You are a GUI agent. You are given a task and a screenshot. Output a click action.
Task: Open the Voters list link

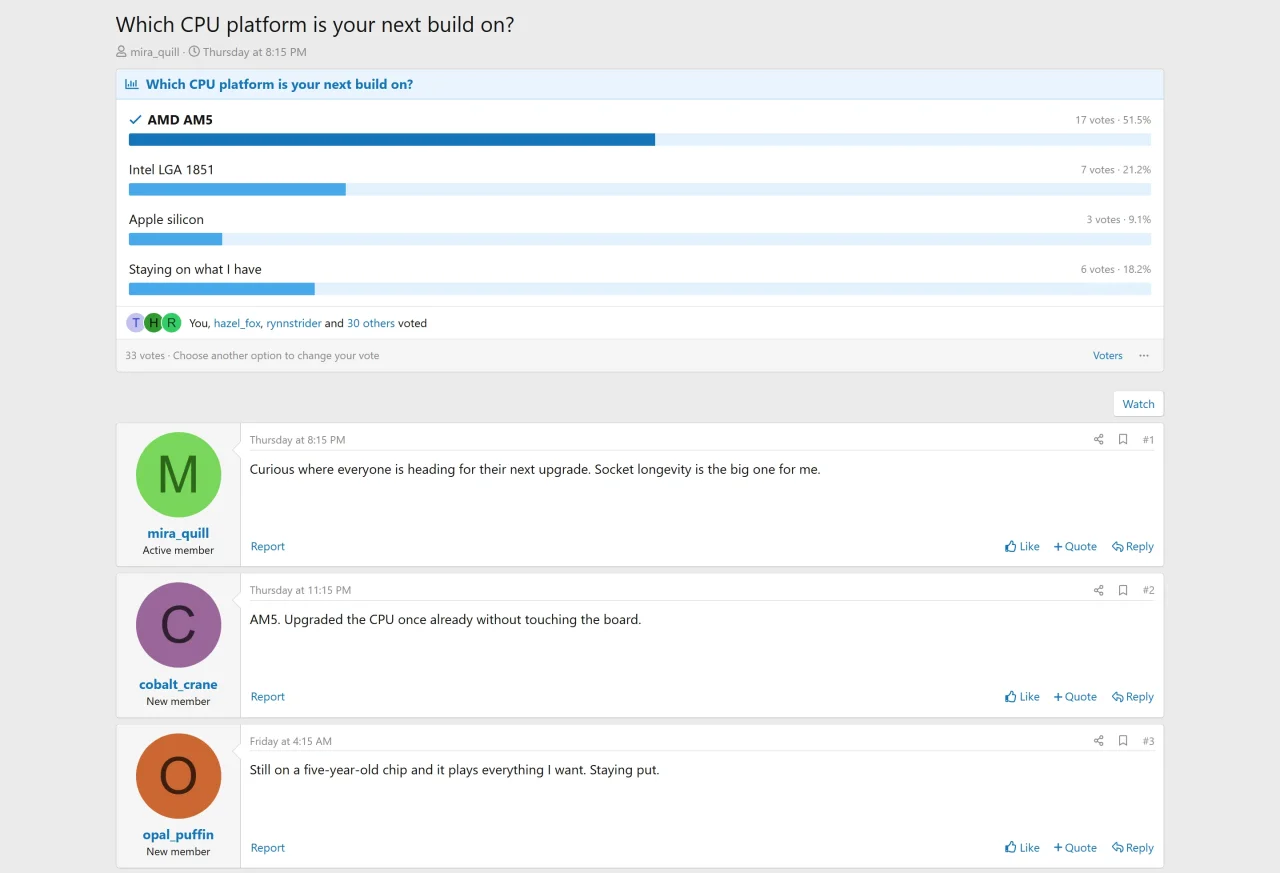coord(1108,356)
